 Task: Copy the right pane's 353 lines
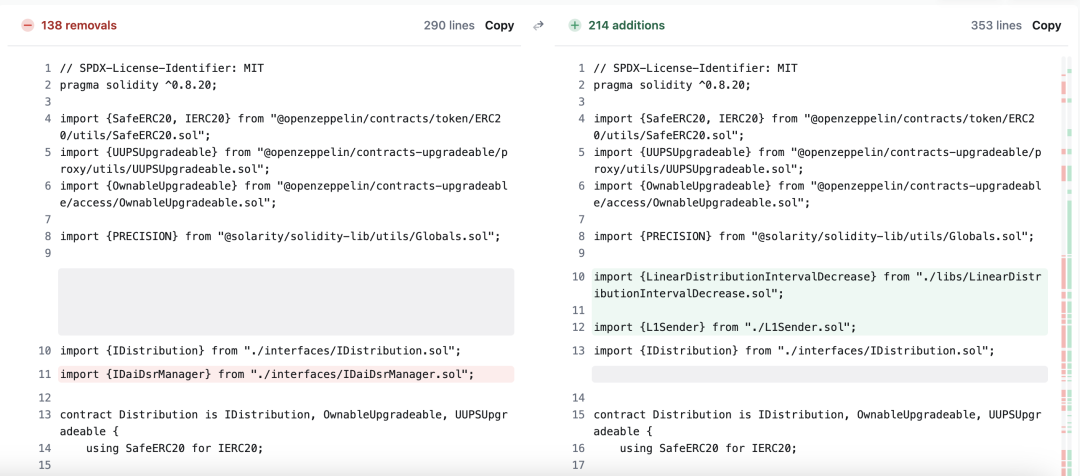(x=1046, y=25)
